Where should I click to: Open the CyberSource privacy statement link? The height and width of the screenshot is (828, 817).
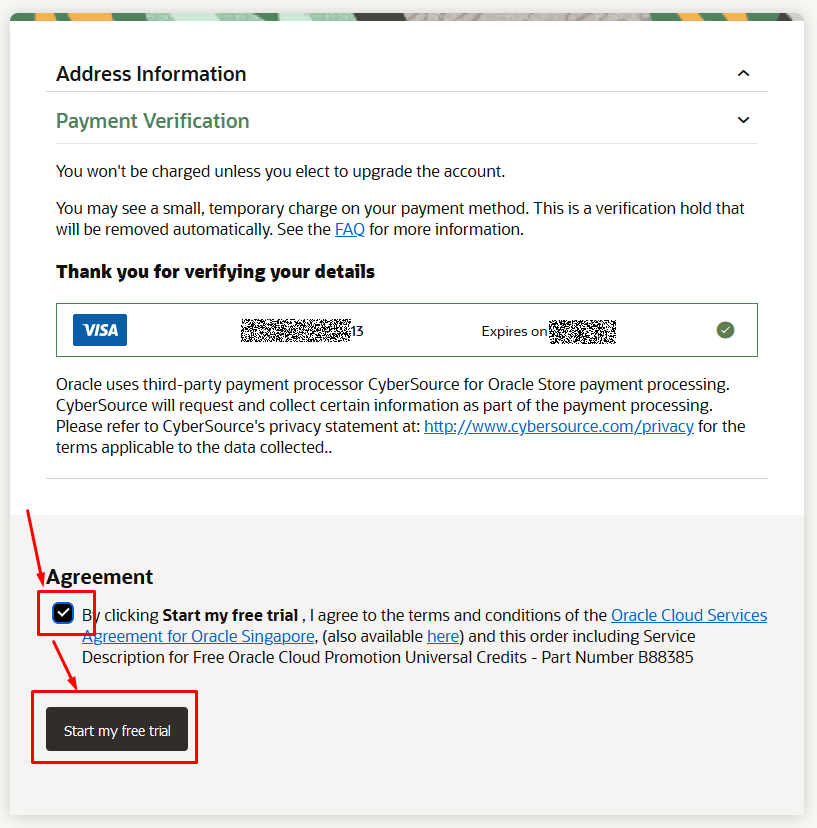(x=559, y=427)
